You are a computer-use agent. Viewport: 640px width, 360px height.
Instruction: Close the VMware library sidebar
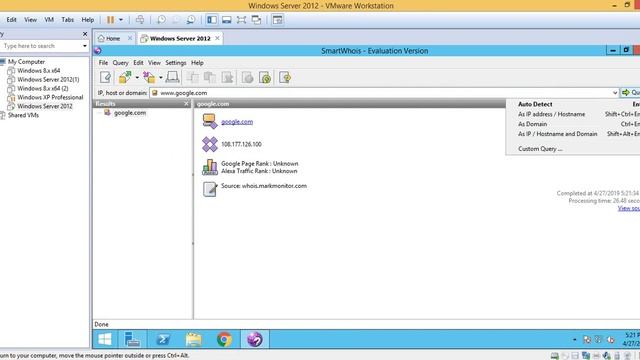point(85,34)
